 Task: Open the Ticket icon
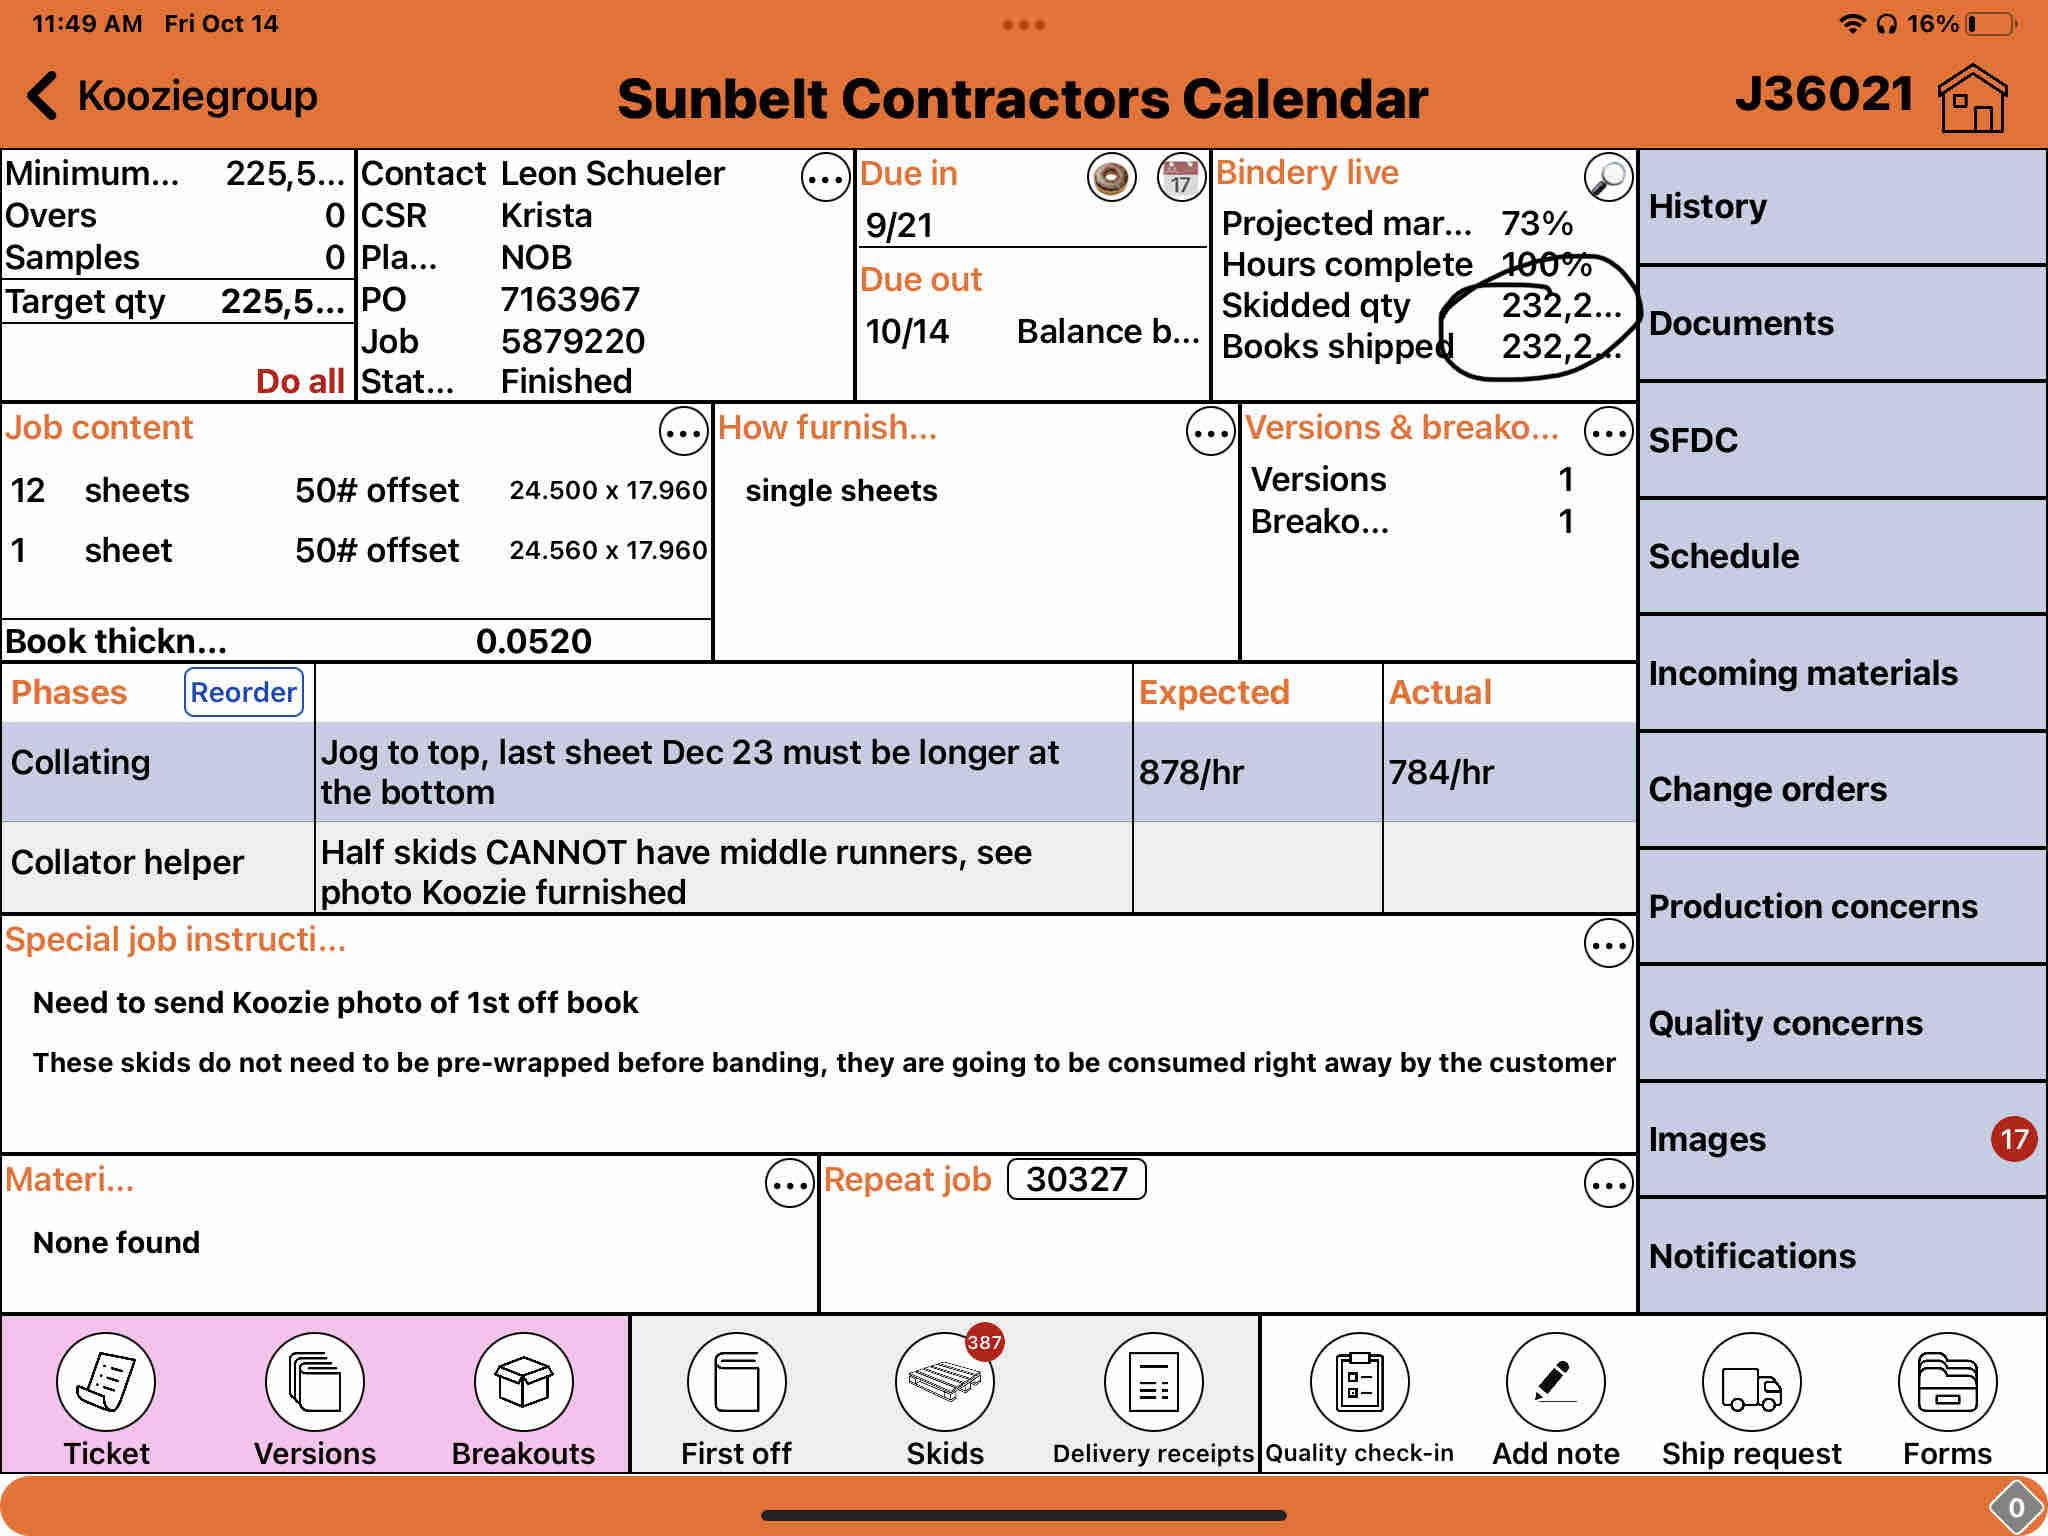tap(106, 1382)
